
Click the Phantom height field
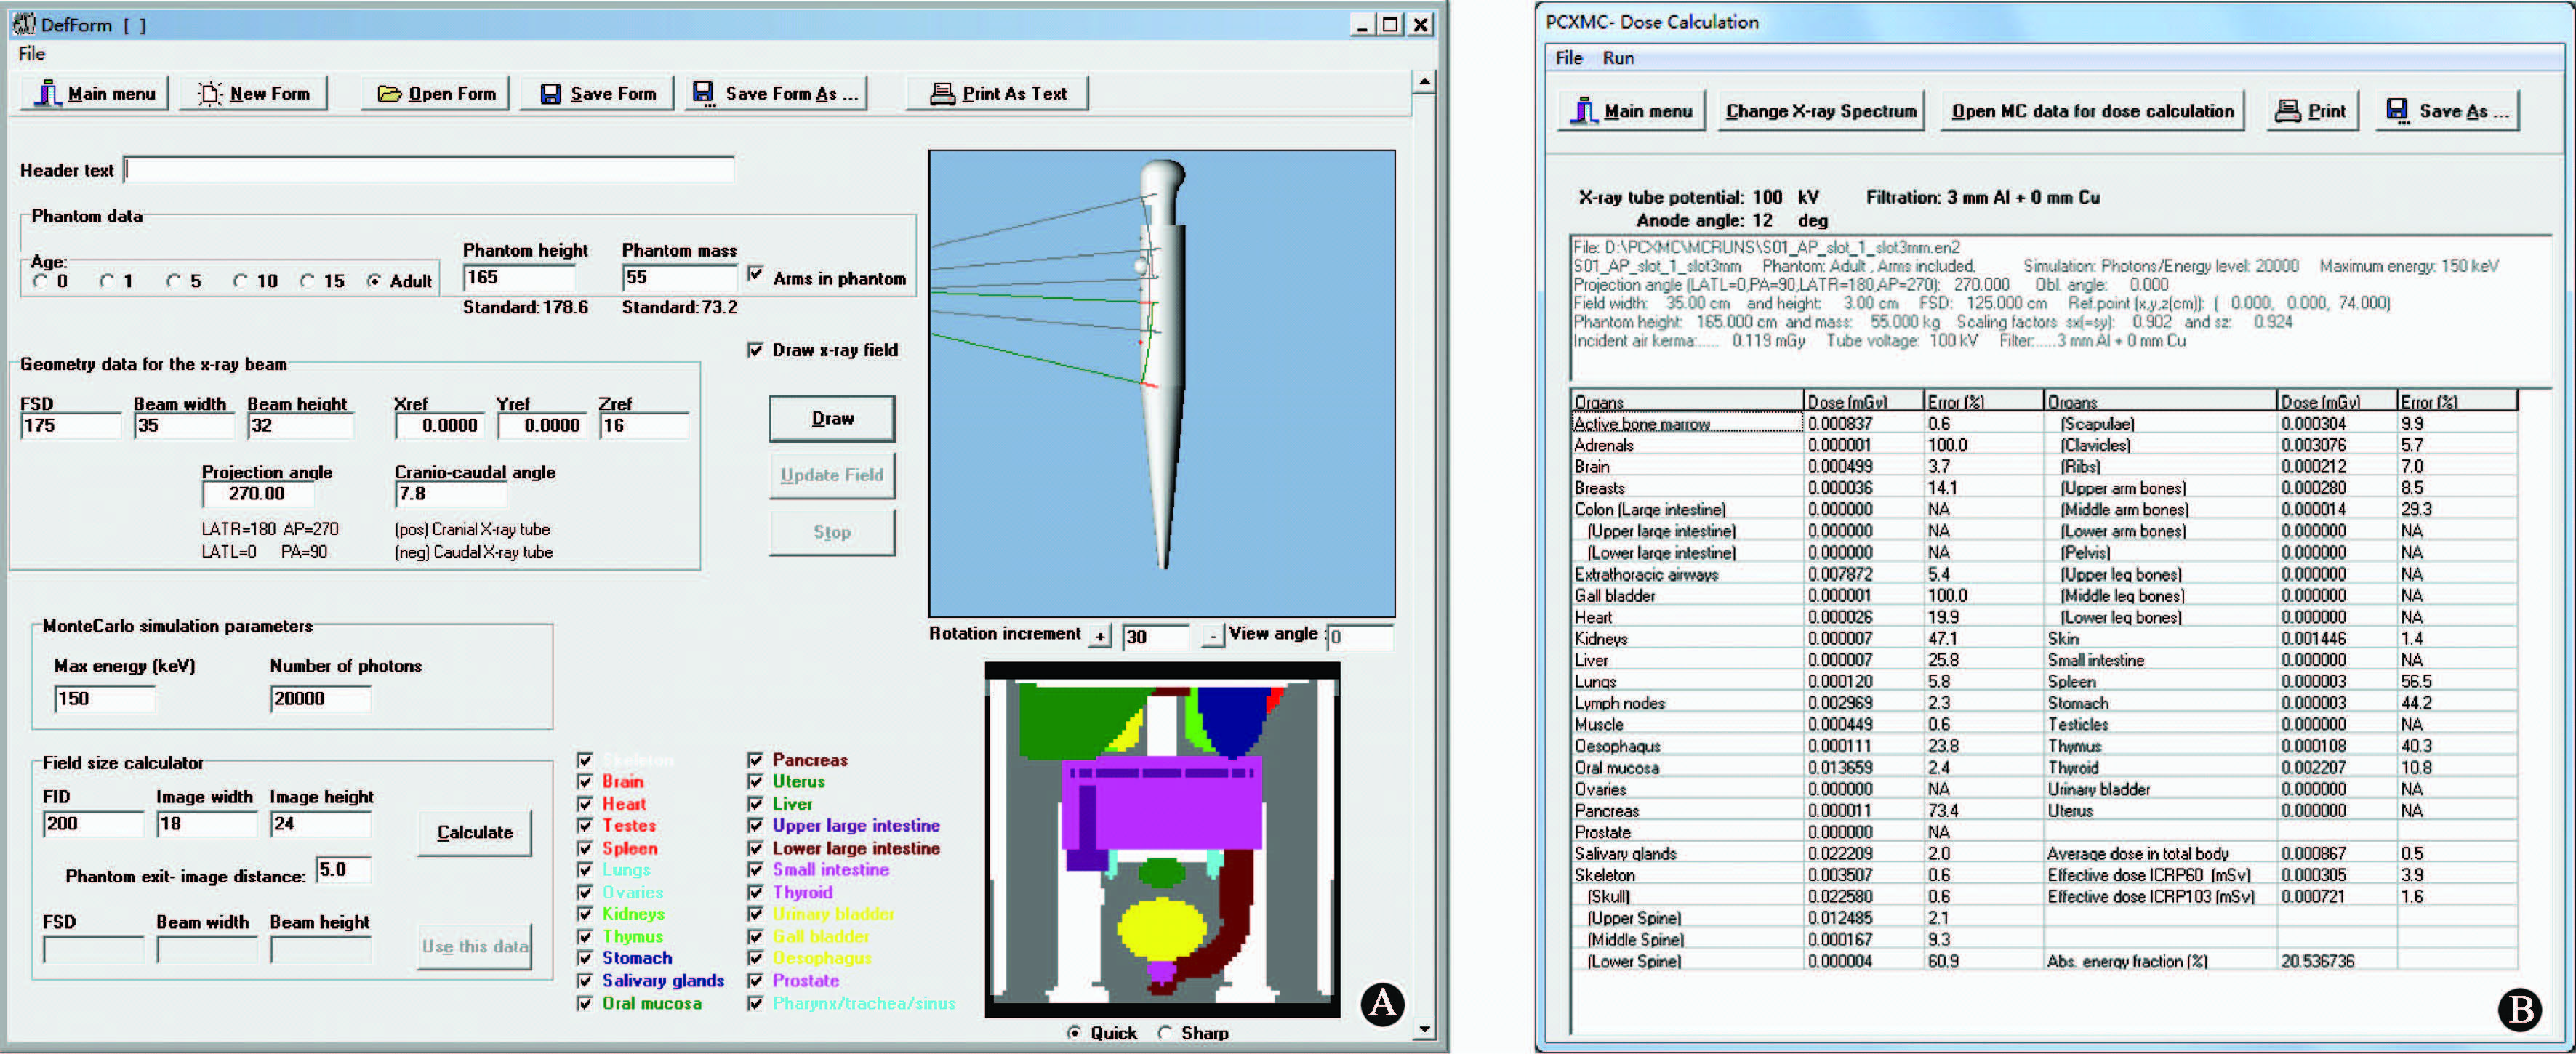pyautogui.click(x=518, y=278)
